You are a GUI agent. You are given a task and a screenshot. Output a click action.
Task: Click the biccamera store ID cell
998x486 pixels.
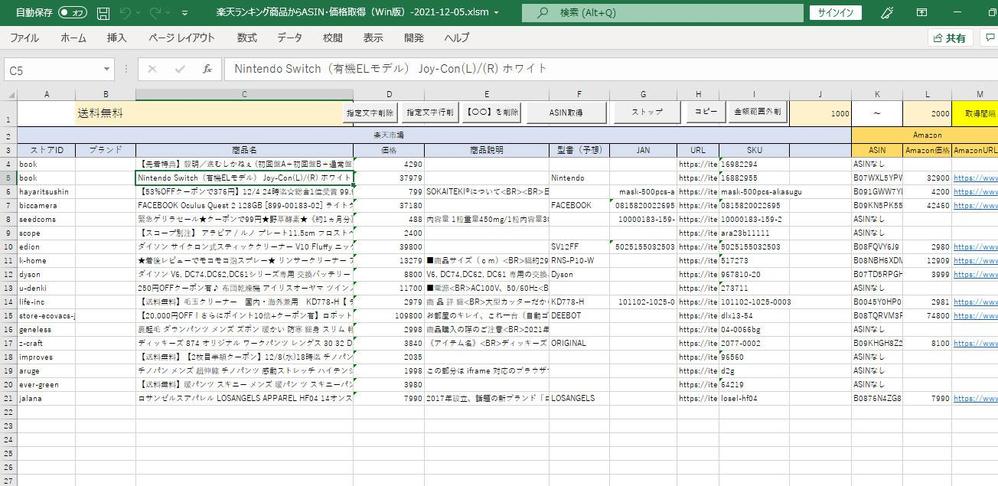point(46,205)
